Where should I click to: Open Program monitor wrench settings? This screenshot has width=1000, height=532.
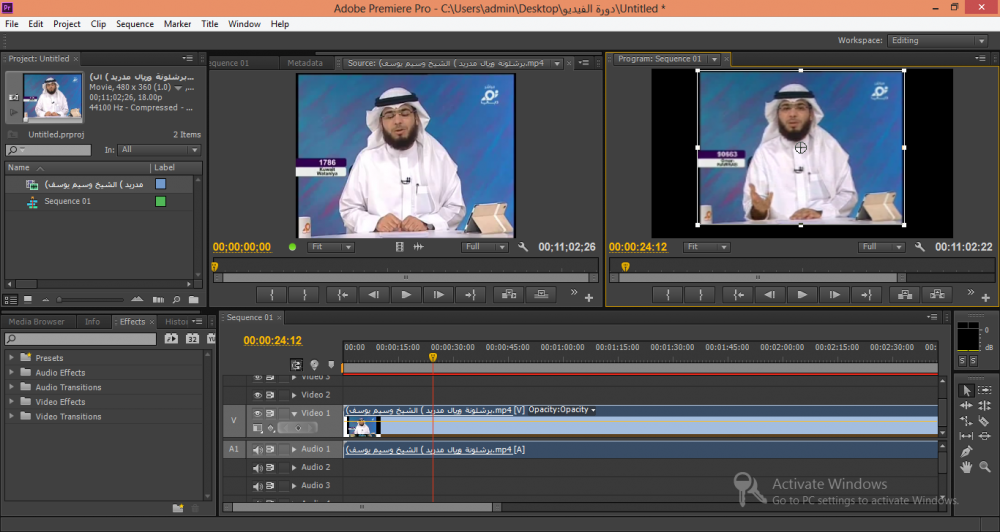click(920, 247)
